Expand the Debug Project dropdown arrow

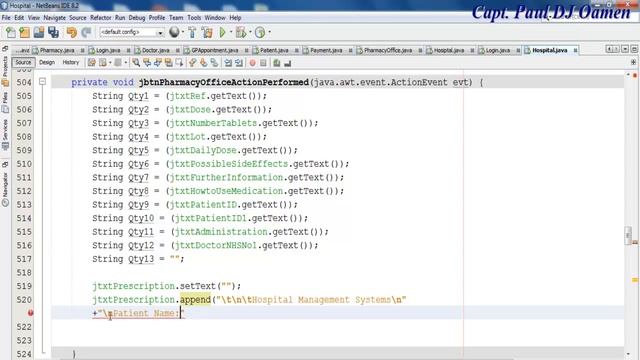click(250, 32)
